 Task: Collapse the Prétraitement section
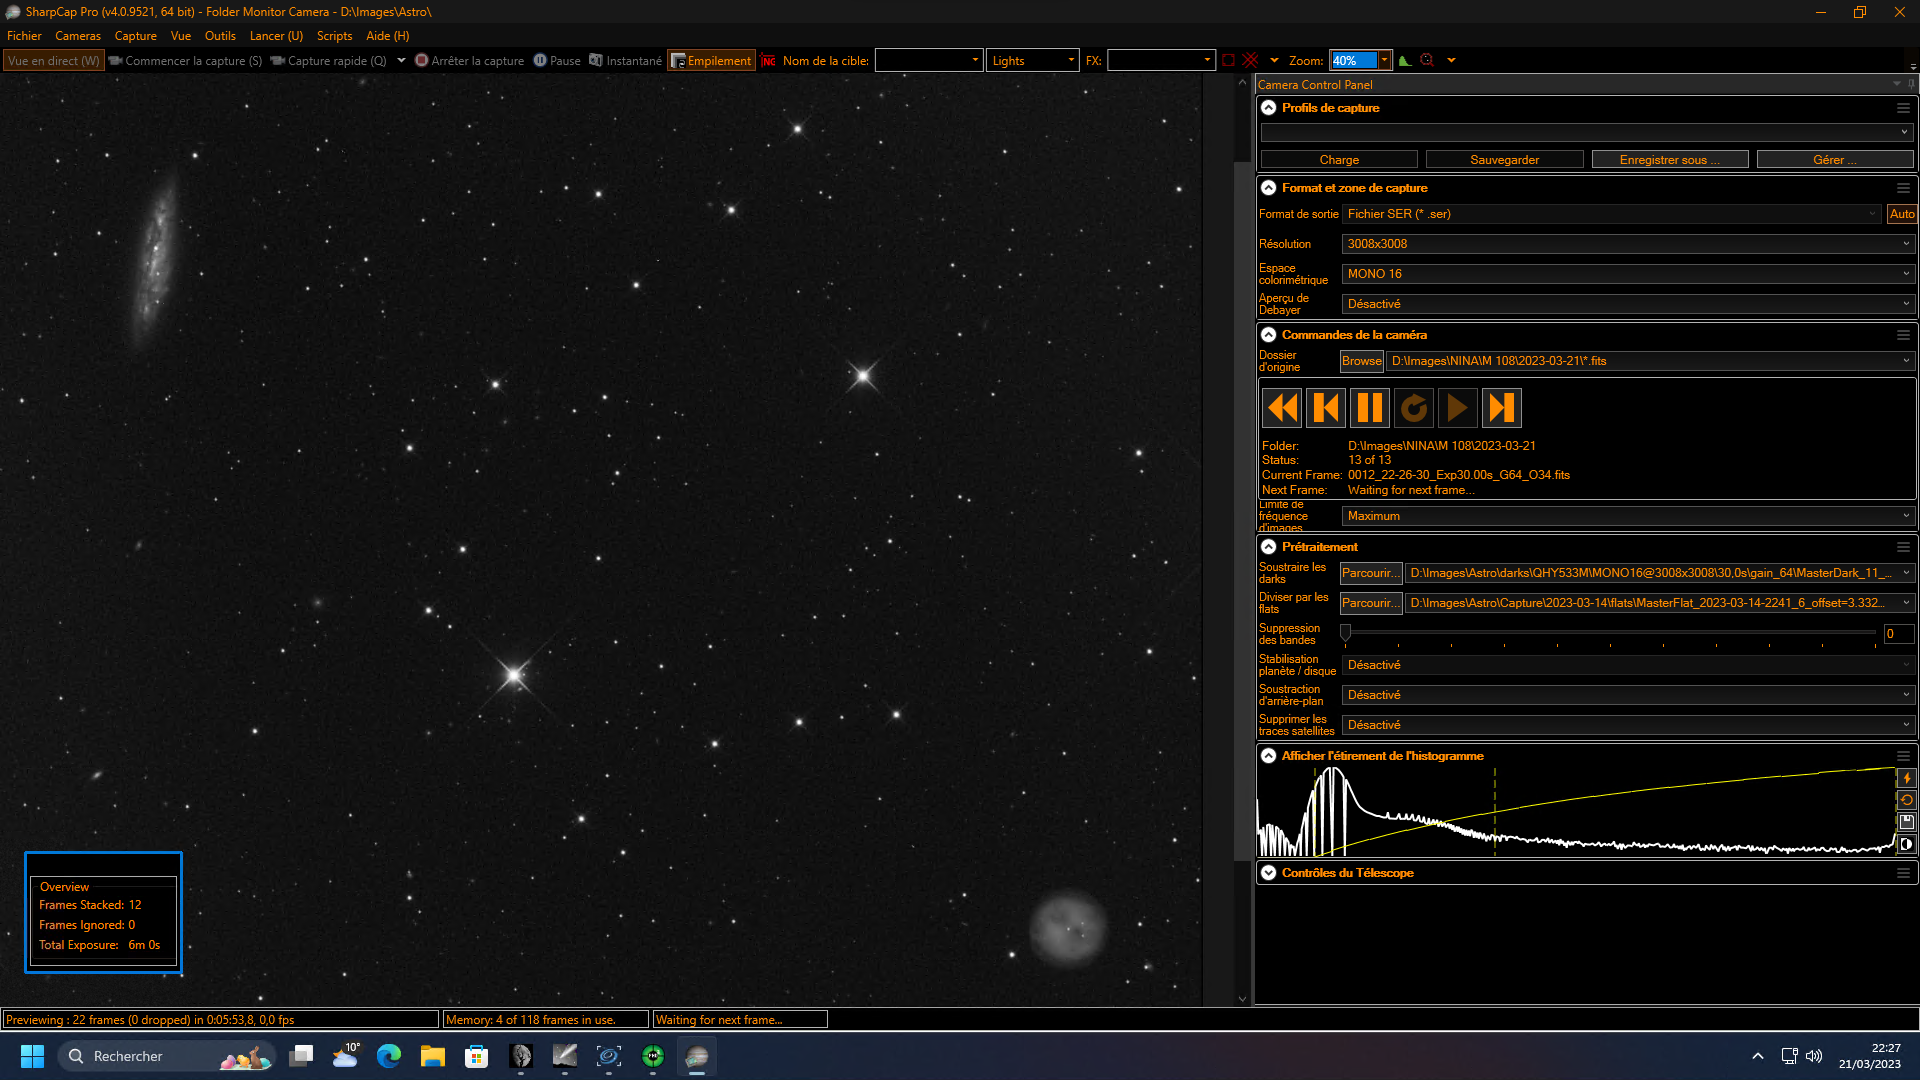(1269, 547)
